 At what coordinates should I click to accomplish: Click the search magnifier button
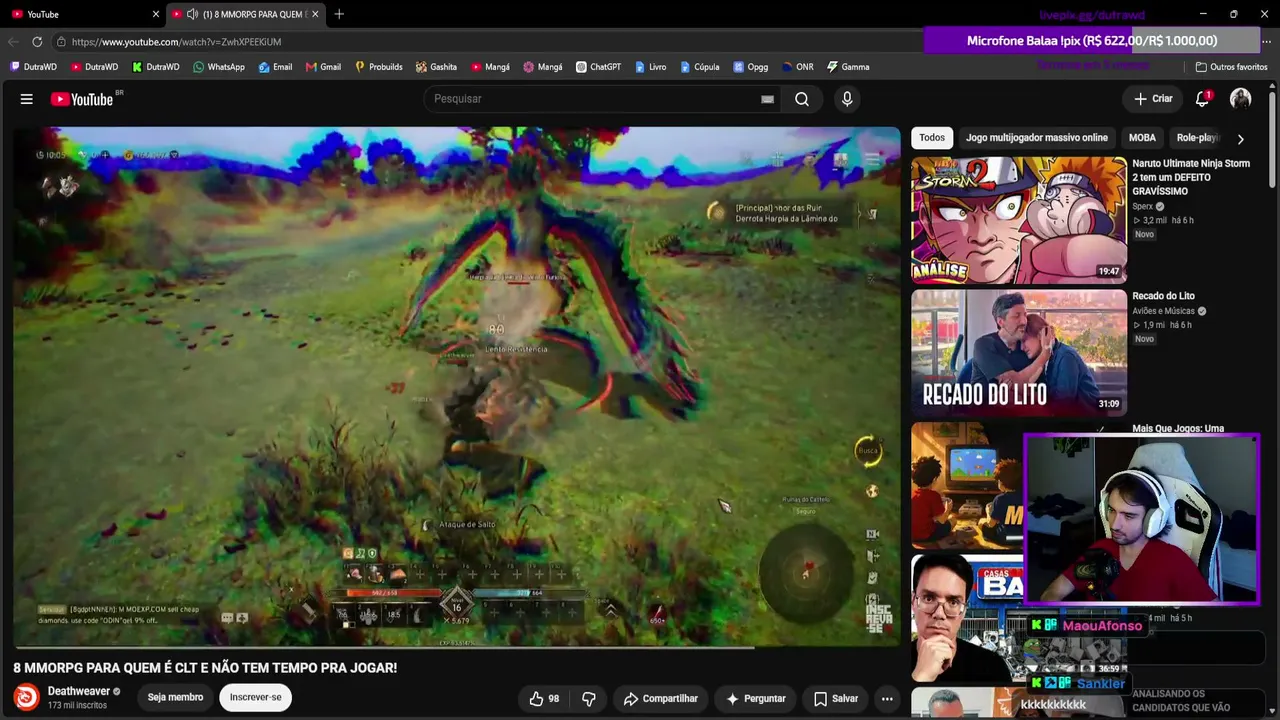click(802, 99)
